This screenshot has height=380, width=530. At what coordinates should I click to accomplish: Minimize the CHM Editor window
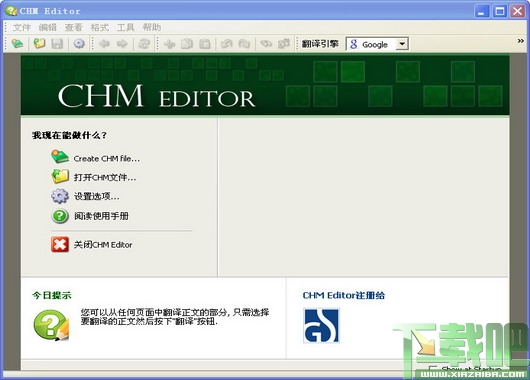click(482, 11)
